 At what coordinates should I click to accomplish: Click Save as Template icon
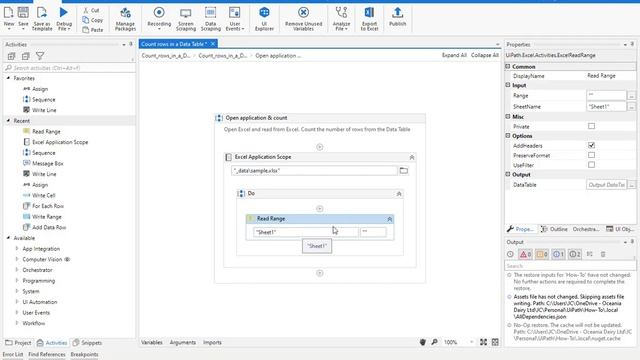tap(42, 13)
